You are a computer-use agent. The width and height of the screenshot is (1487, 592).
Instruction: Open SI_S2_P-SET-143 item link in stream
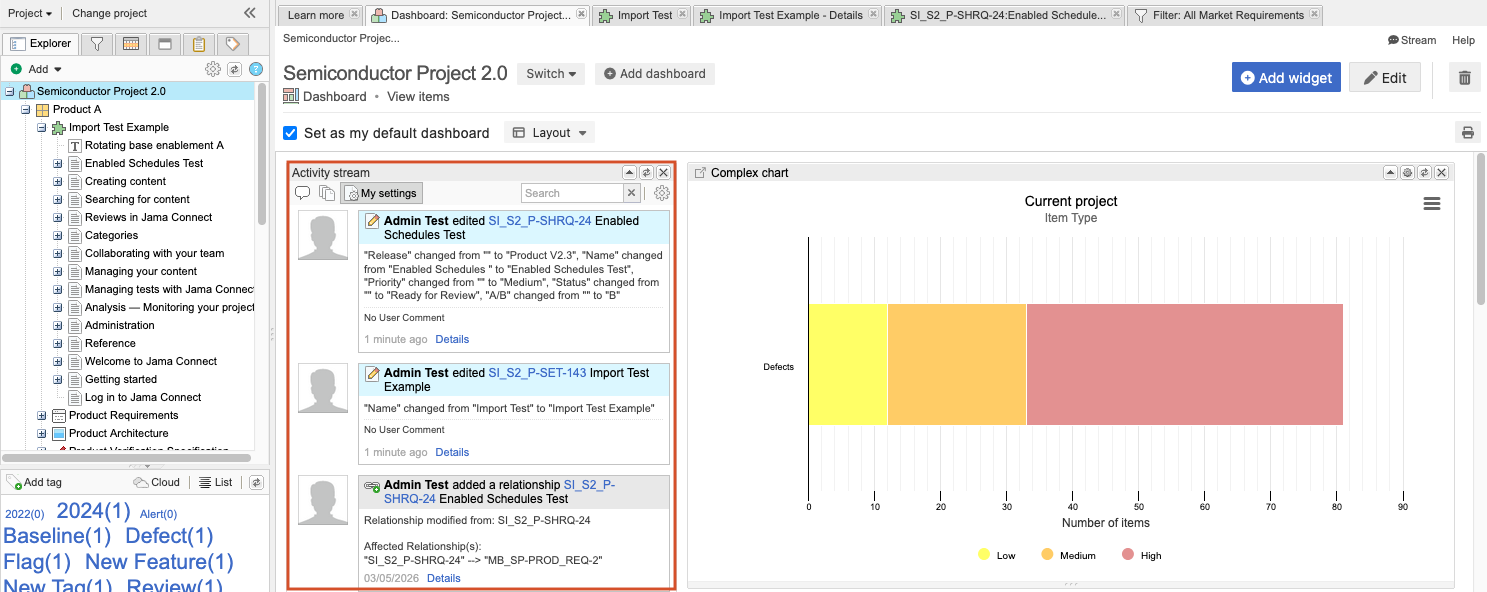[x=537, y=373]
